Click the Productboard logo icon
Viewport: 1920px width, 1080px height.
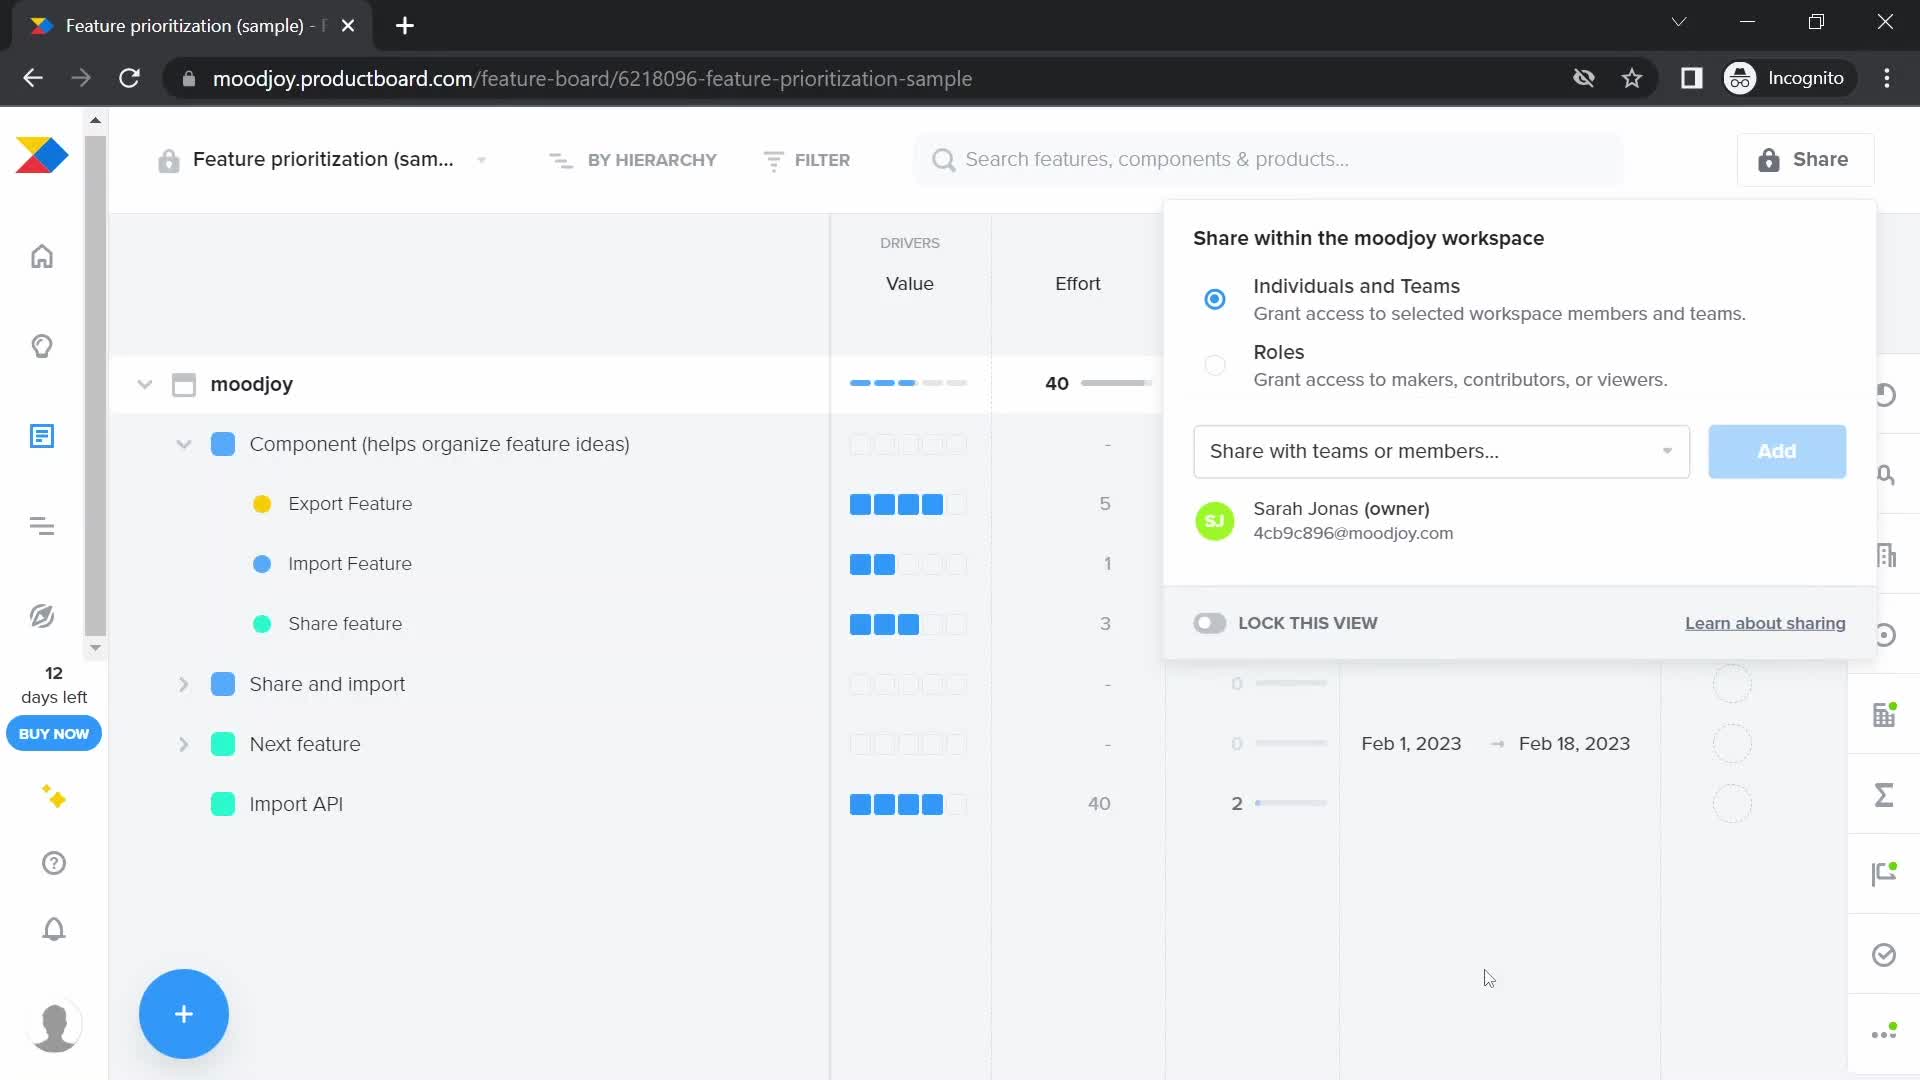(42, 155)
